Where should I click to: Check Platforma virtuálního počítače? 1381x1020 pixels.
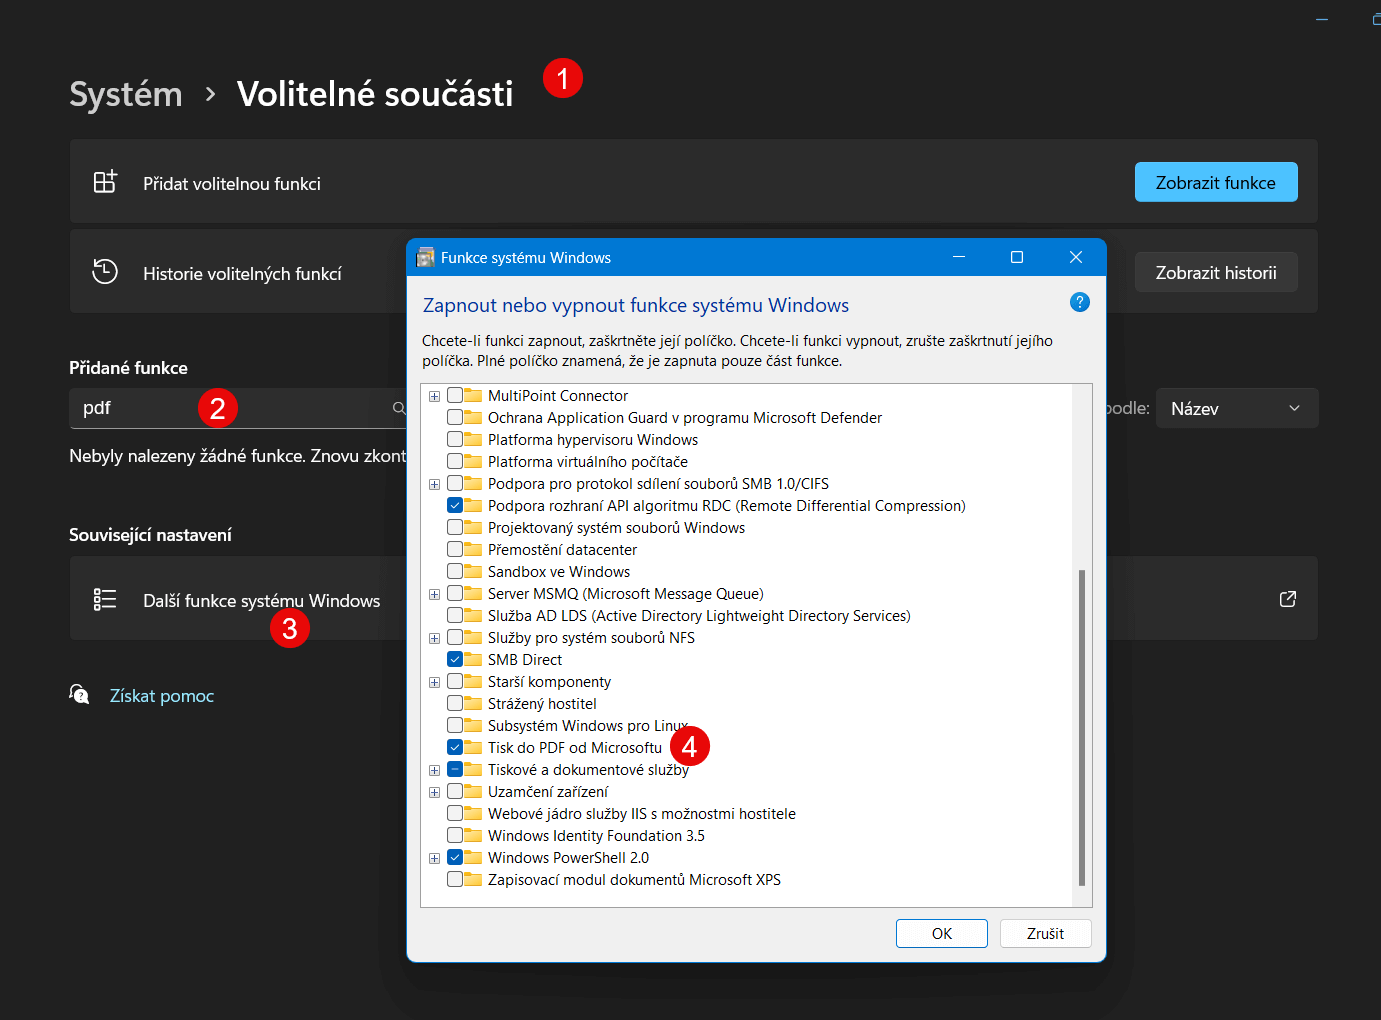tap(455, 461)
